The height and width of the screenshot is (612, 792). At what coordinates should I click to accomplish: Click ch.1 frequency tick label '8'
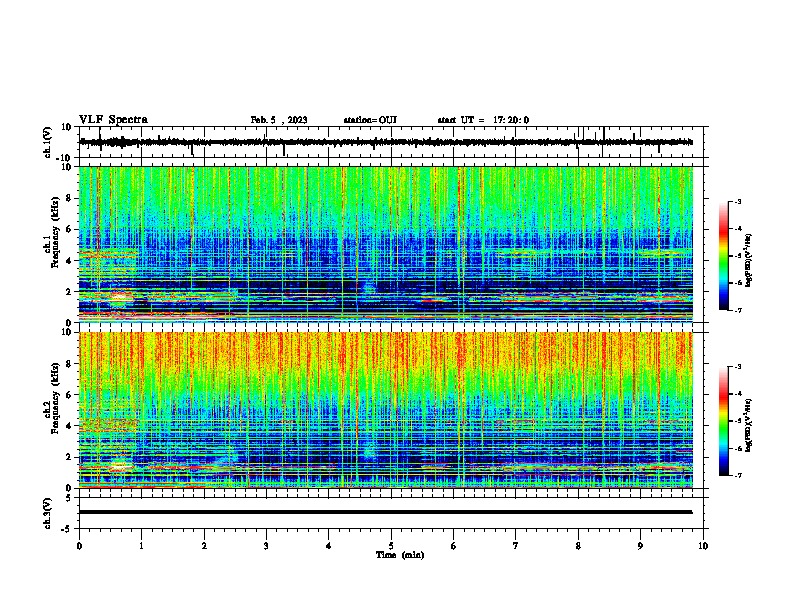click(70, 198)
